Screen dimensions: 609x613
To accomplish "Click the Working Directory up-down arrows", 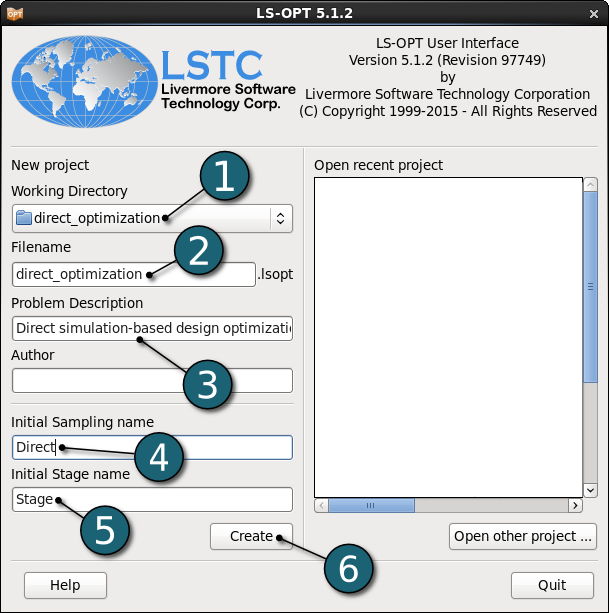I will click(x=280, y=218).
